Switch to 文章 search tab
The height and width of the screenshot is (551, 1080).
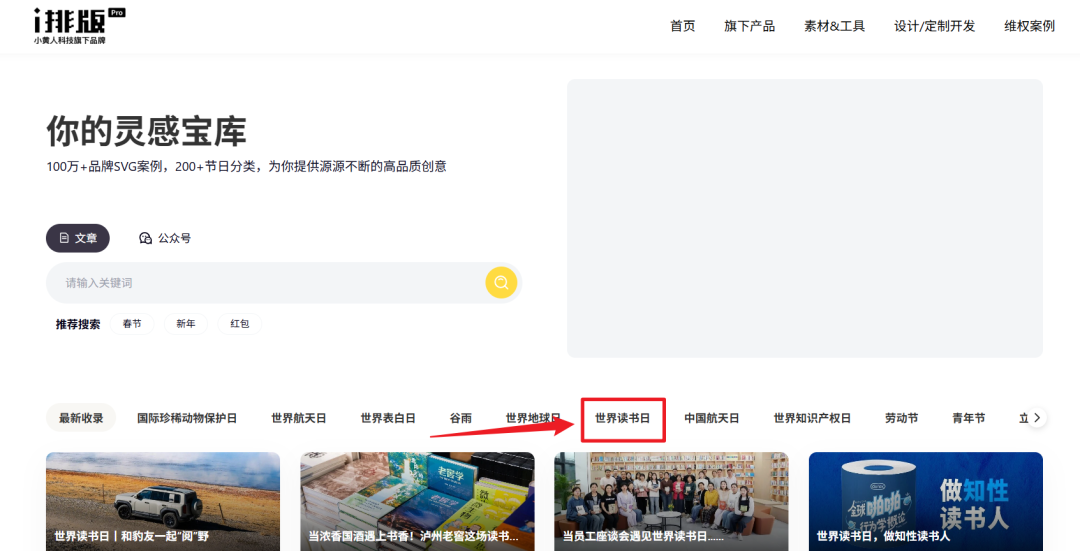78,238
